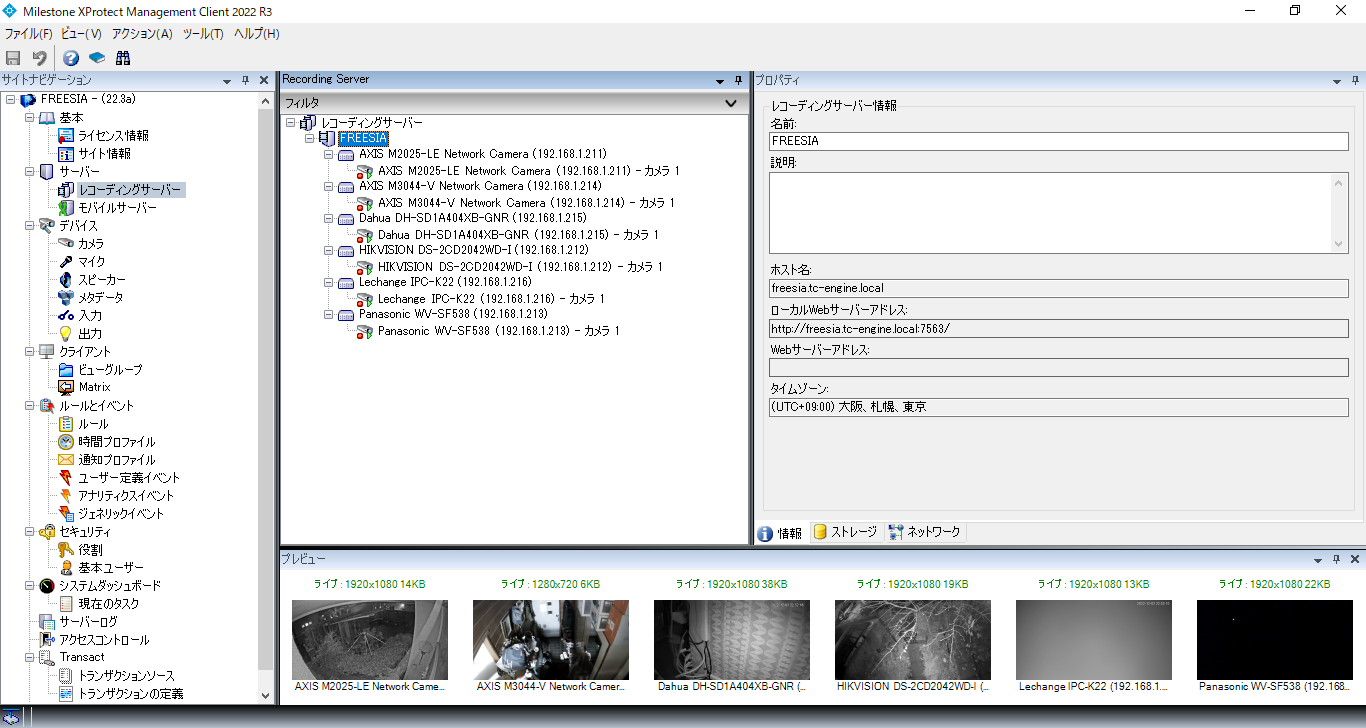1366x728 pixels.
Task: Expand the フィルタ chevron
Action: (731, 103)
